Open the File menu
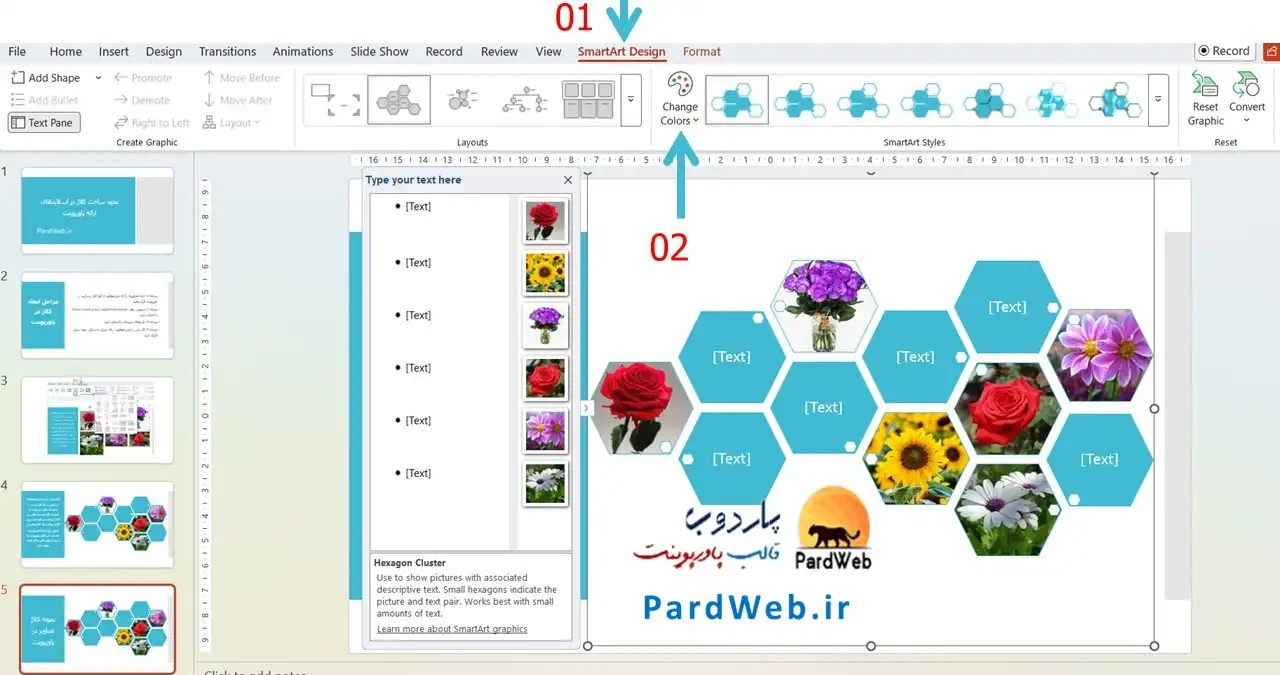 [17, 52]
